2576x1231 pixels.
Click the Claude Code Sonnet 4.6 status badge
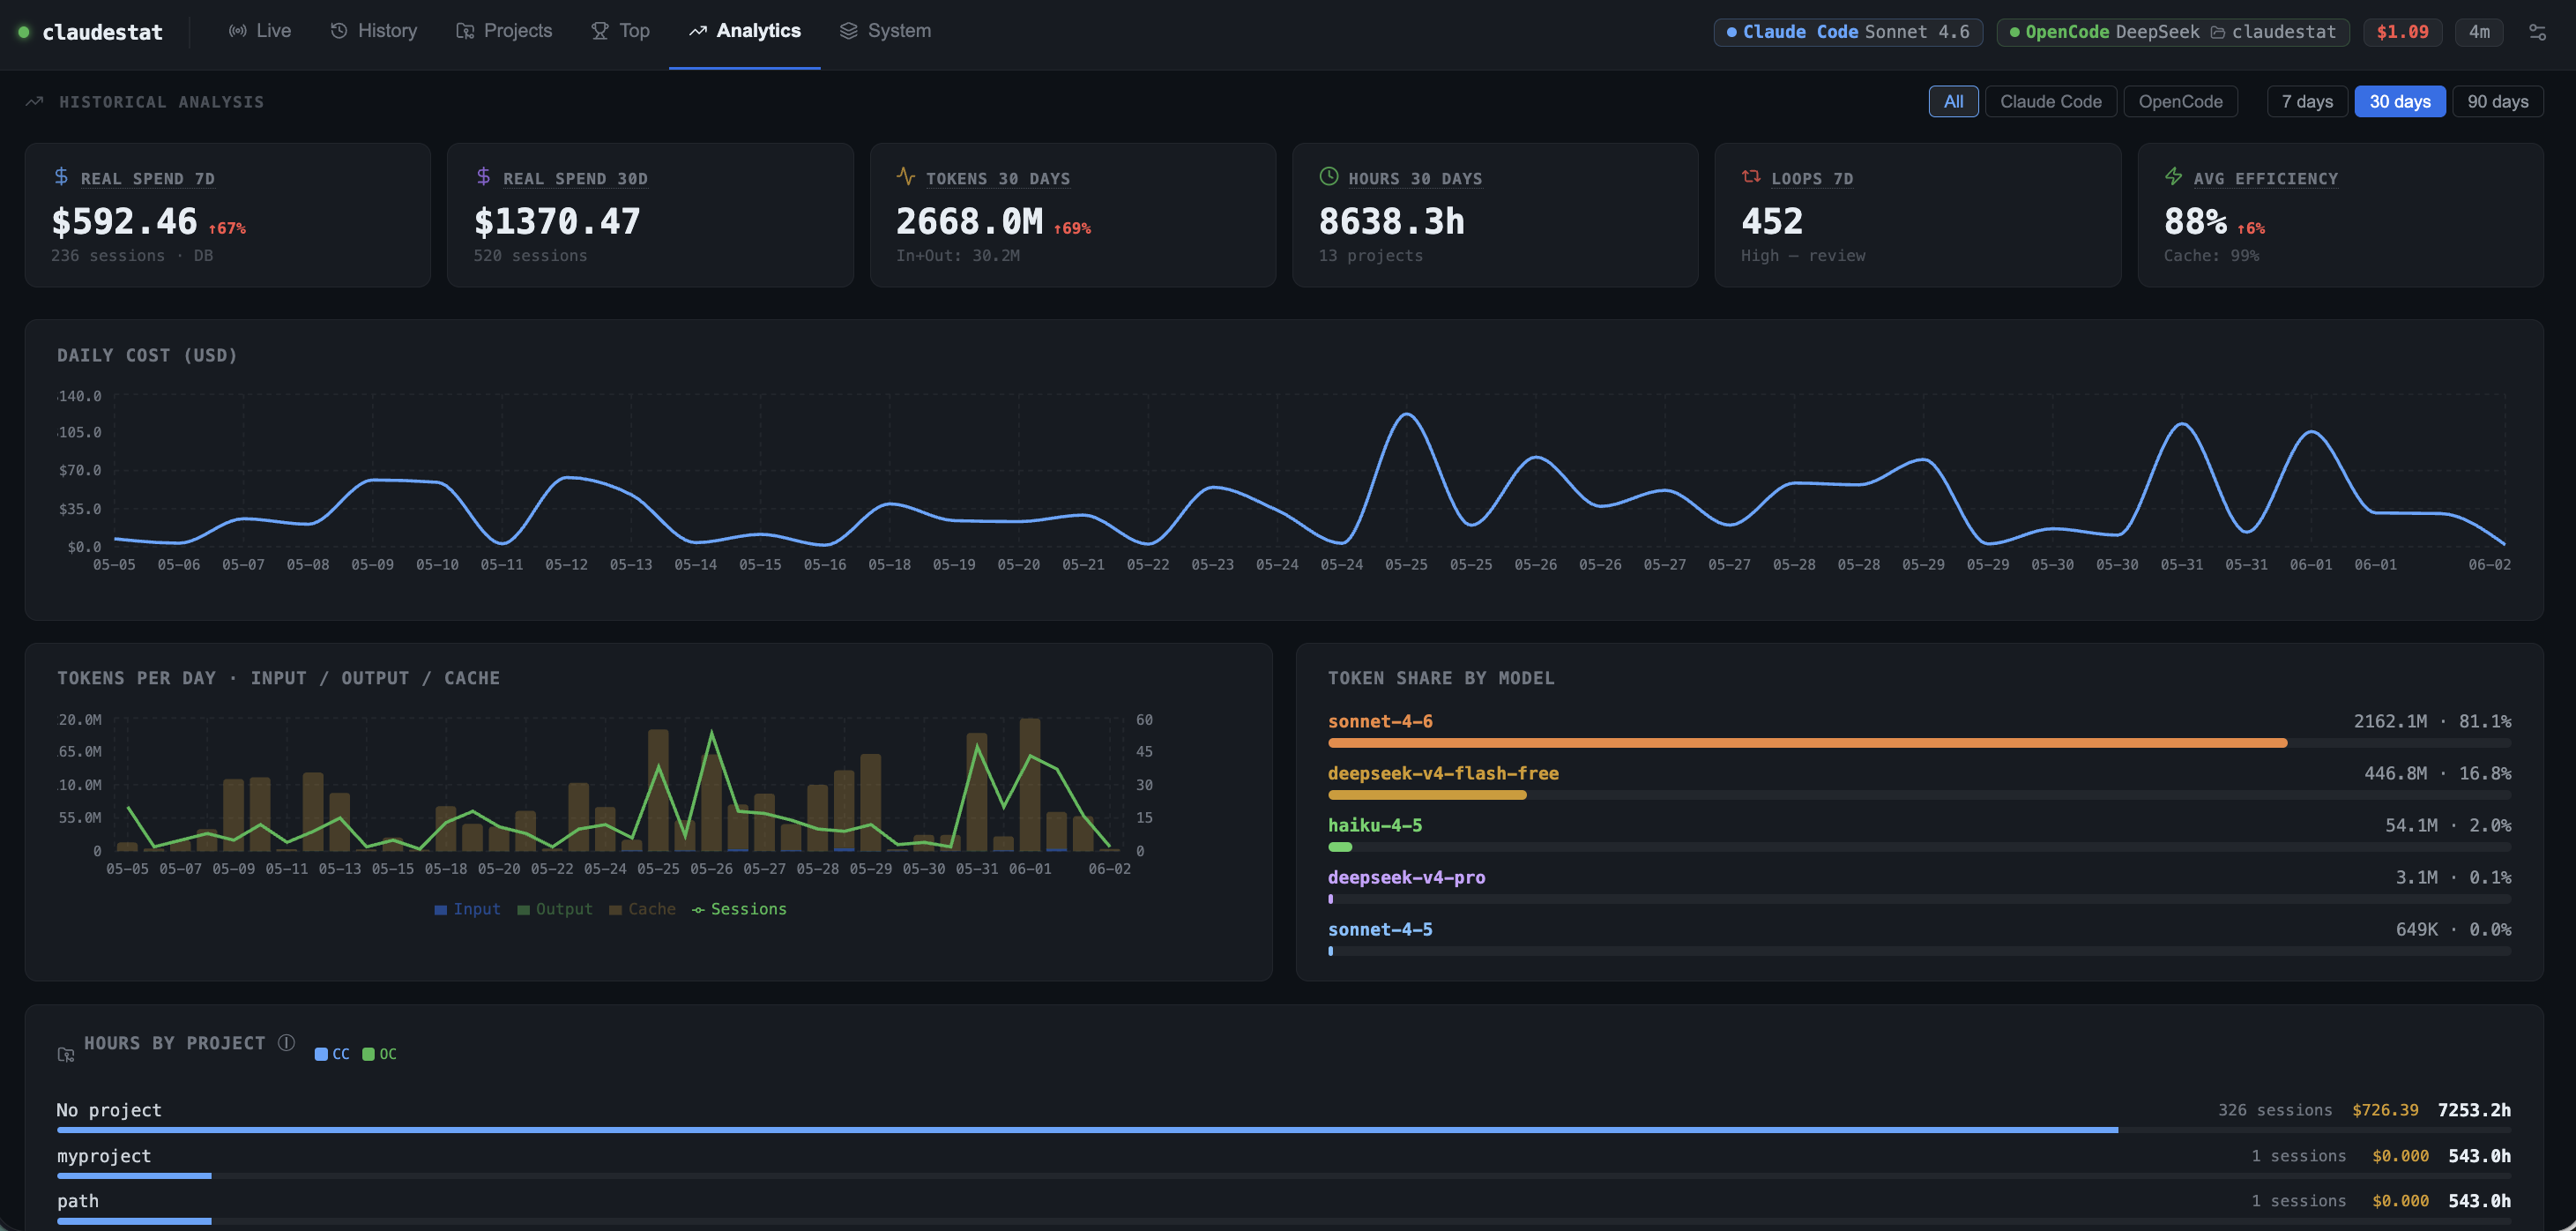point(1848,32)
